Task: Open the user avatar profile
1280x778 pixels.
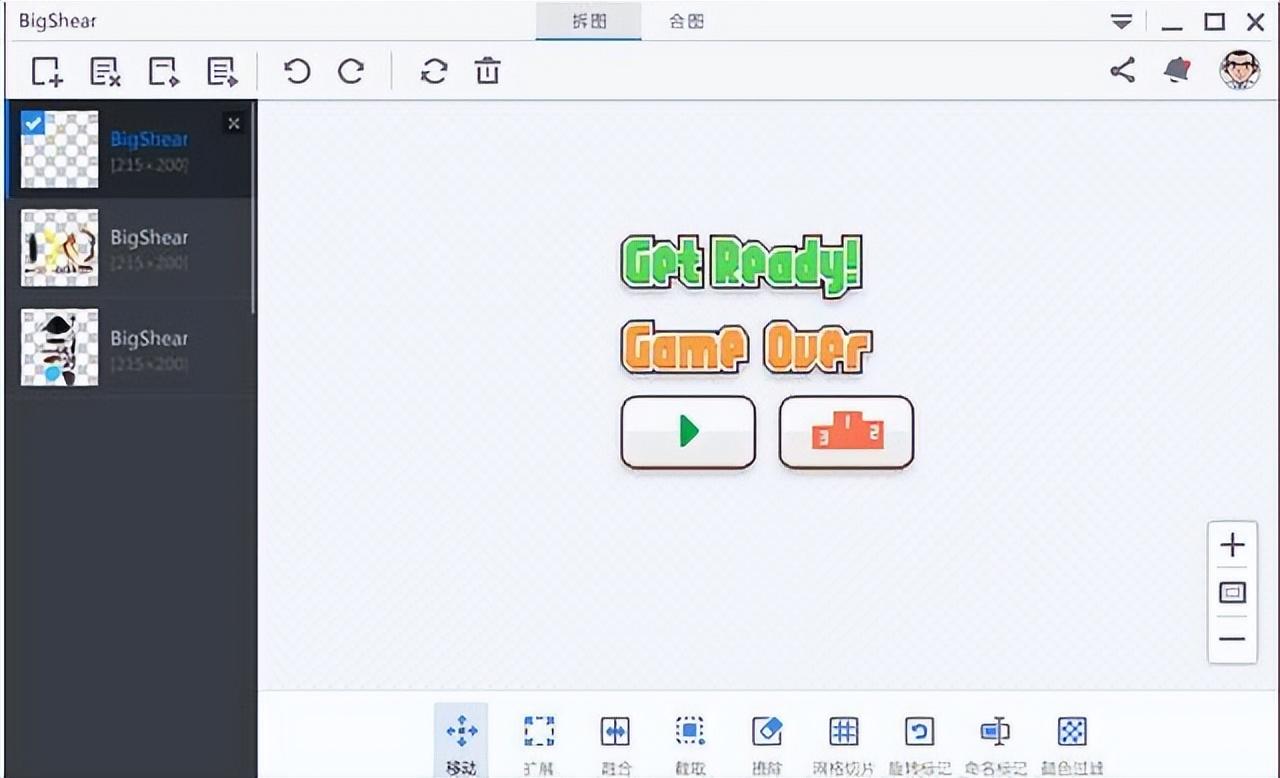Action: pos(1239,70)
